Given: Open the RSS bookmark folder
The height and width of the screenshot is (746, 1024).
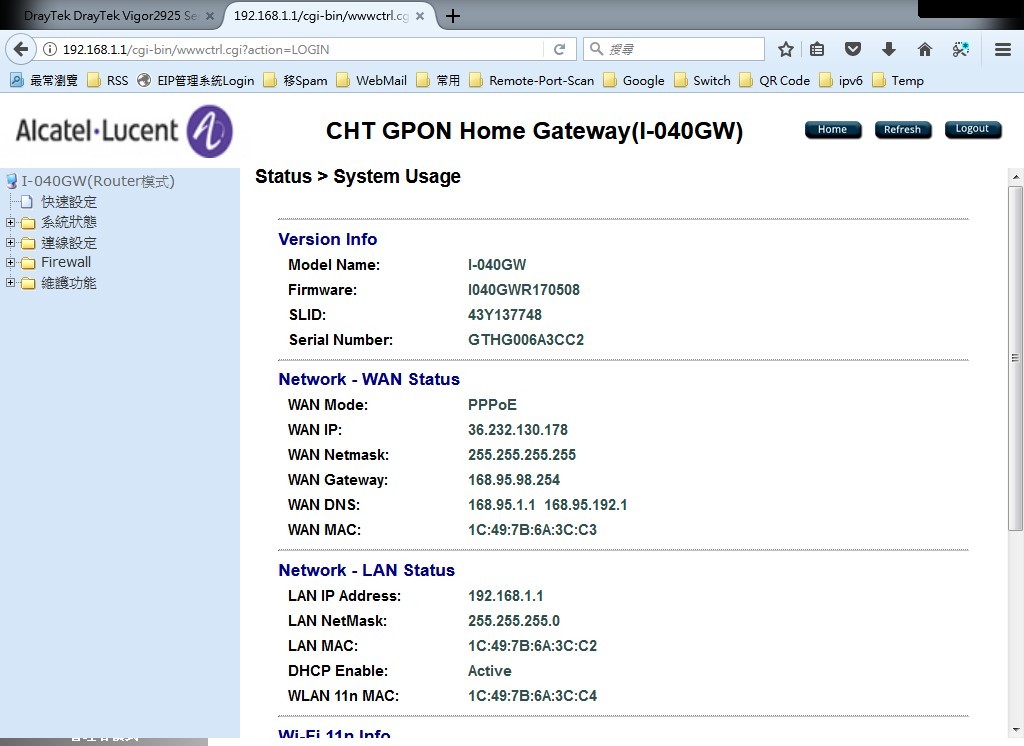Looking at the screenshot, I should [x=108, y=80].
